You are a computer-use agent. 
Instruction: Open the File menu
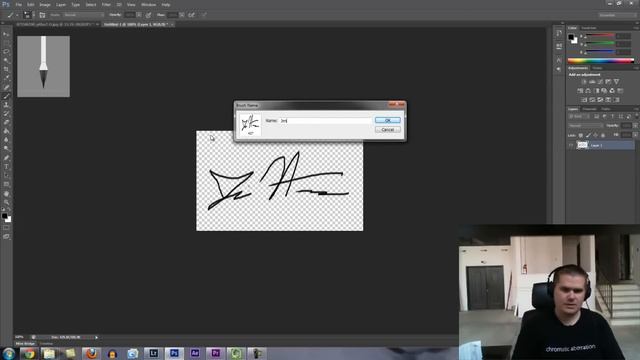(19, 4)
